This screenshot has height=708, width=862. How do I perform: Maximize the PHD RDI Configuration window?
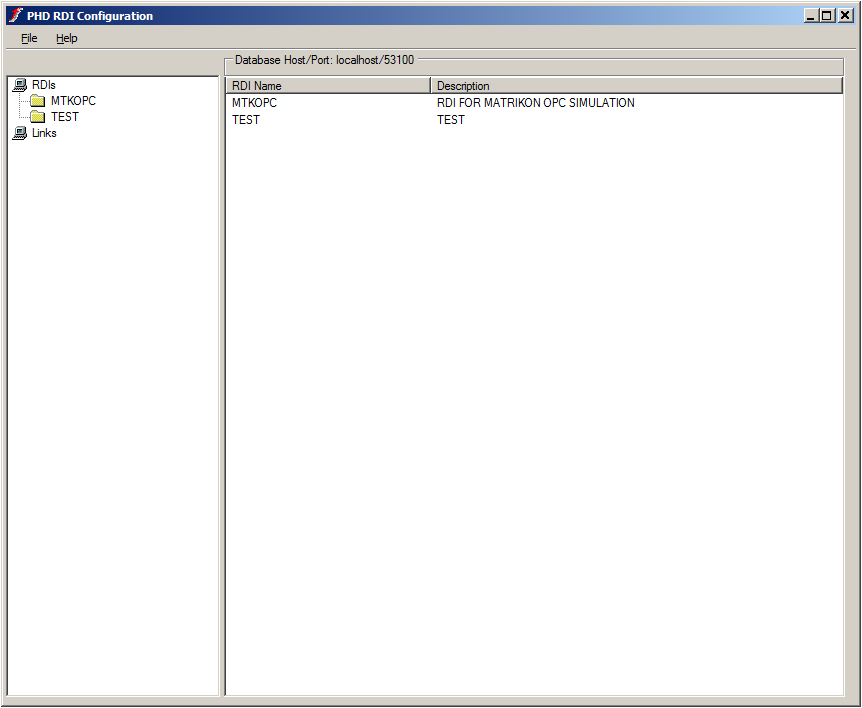point(828,15)
